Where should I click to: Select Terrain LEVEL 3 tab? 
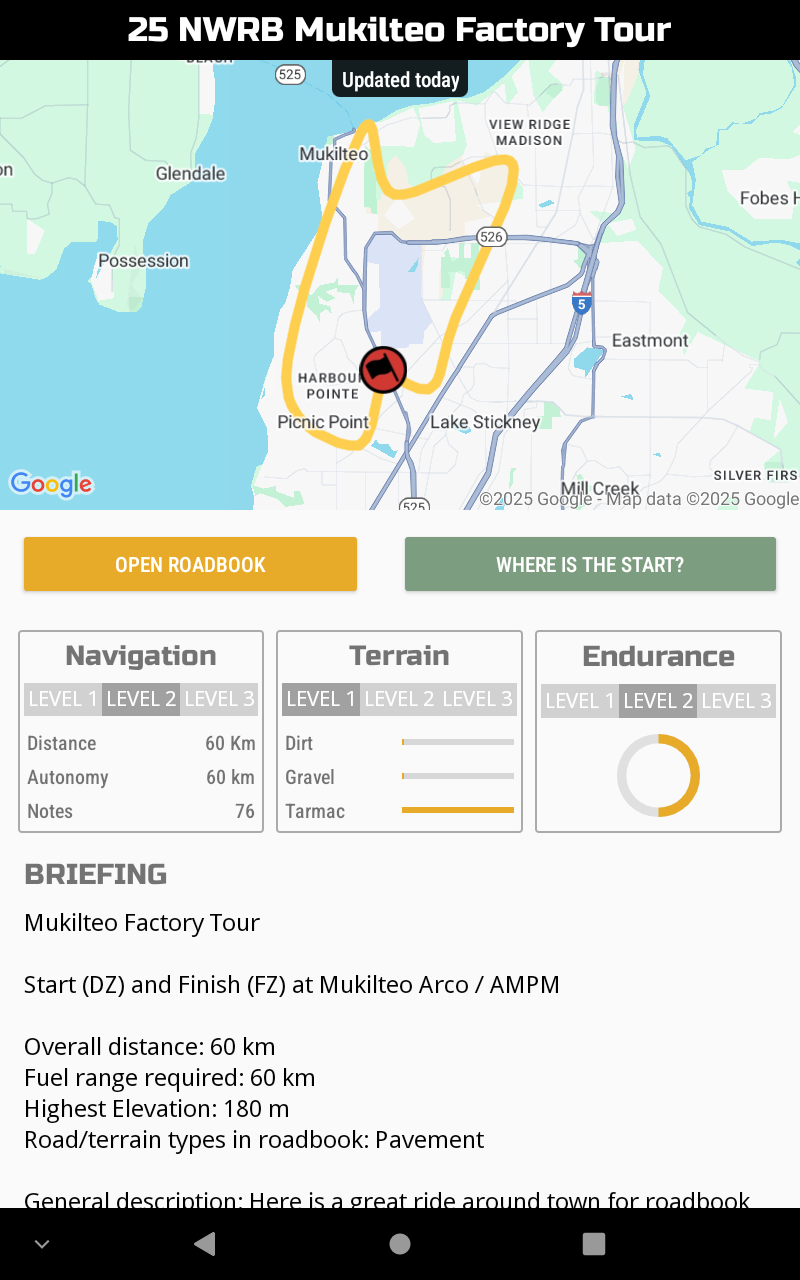coord(477,699)
